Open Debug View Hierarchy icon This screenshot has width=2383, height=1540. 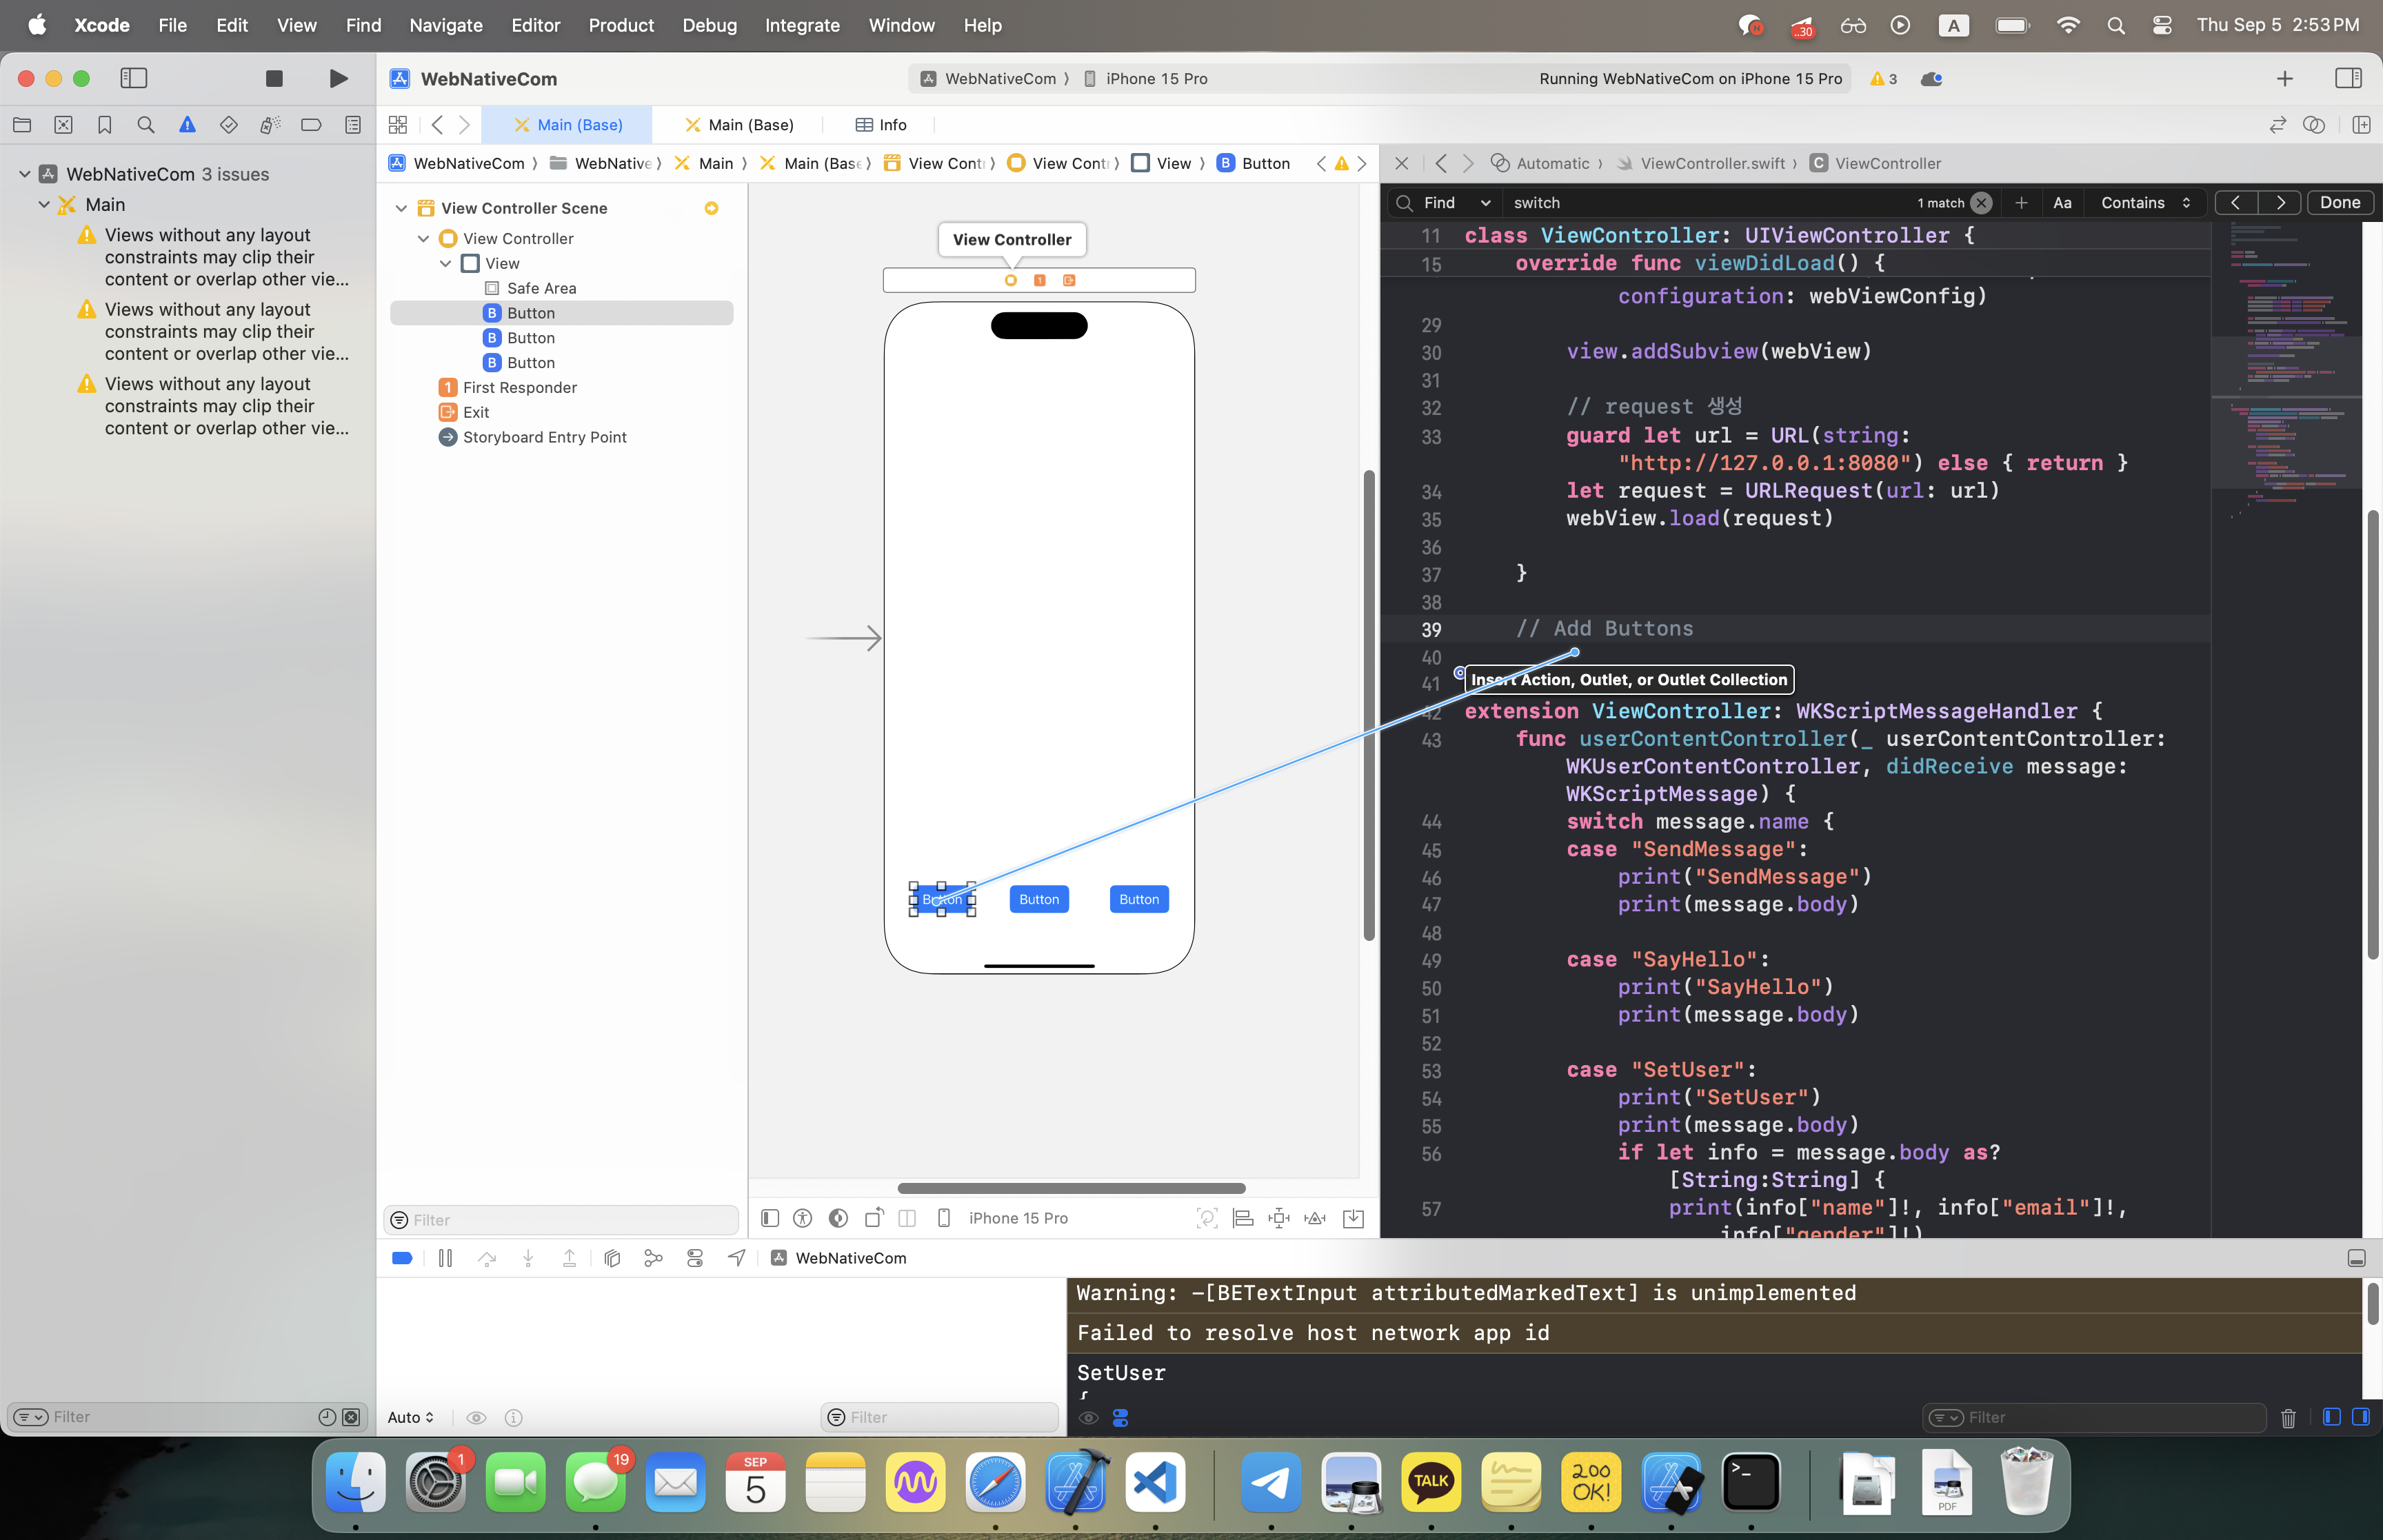coord(612,1258)
